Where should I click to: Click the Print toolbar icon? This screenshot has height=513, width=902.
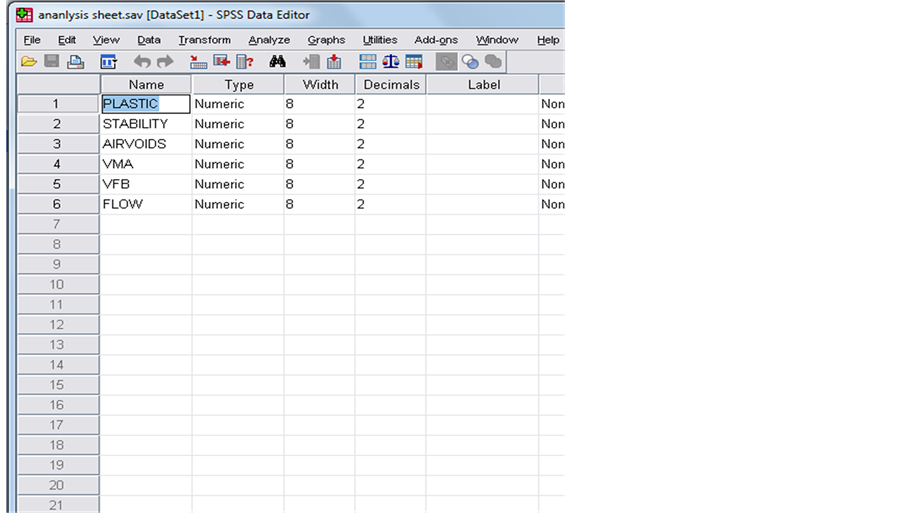(75, 62)
